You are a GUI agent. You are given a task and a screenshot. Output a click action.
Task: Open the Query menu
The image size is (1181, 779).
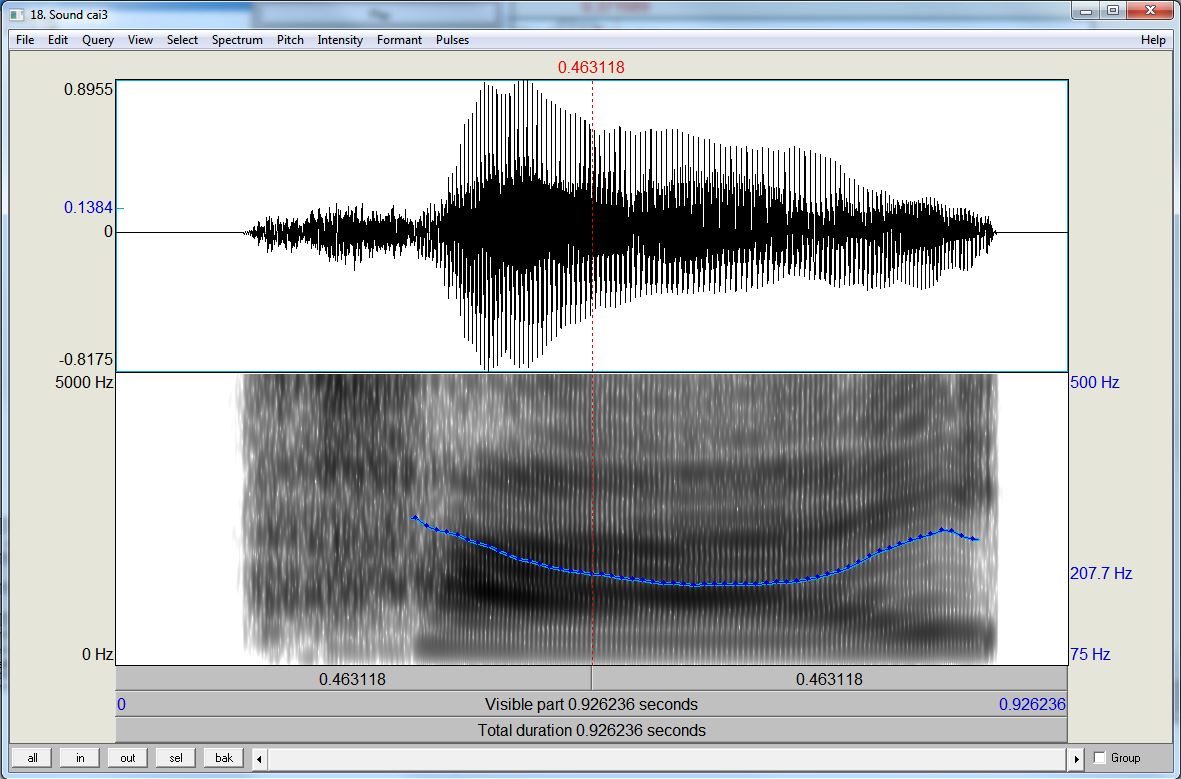98,40
